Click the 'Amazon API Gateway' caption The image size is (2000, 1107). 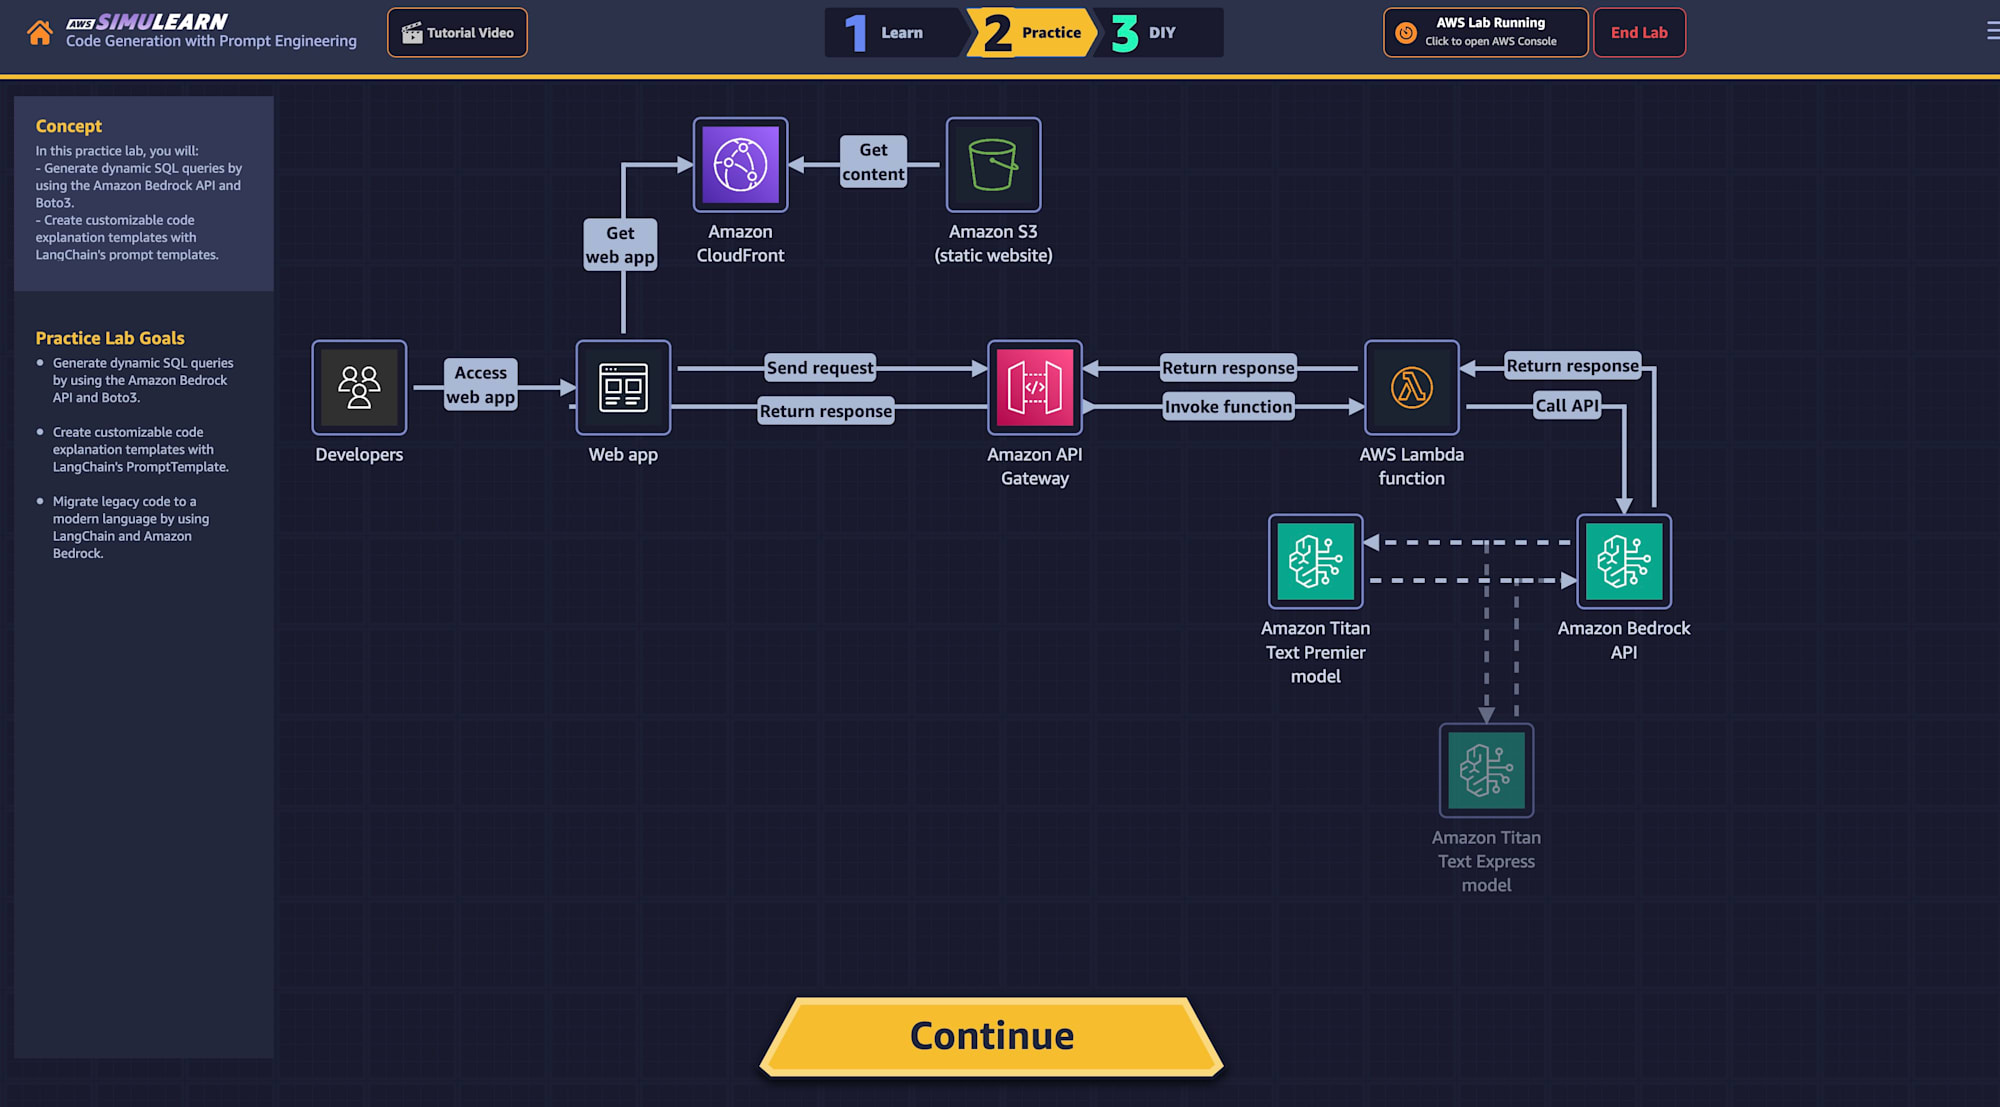pyautogui.click(x=1035, y=466)
